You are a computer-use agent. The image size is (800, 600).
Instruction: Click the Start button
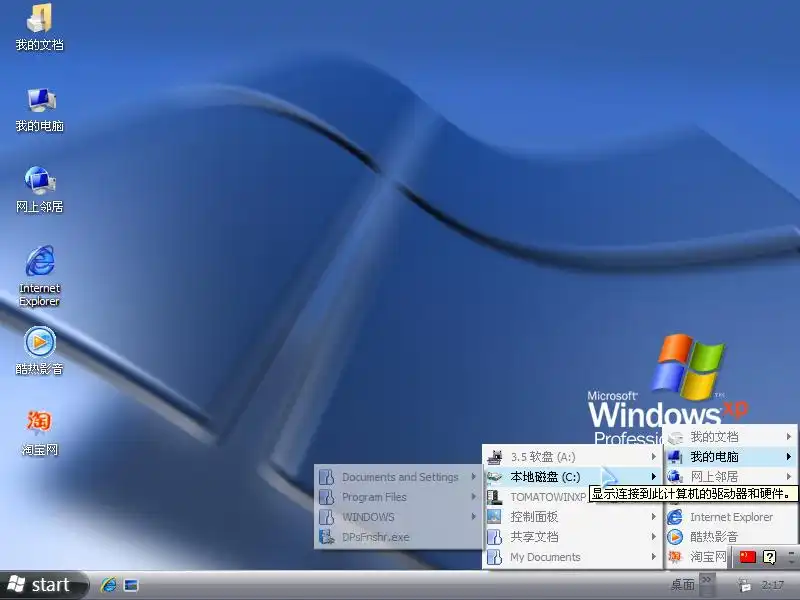[44, 585]
